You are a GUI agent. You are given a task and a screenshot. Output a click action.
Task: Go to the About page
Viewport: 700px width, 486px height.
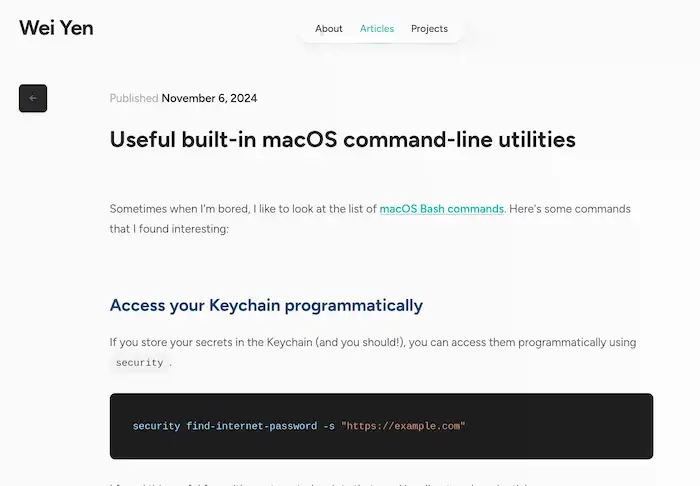click(x=329, y=29)
